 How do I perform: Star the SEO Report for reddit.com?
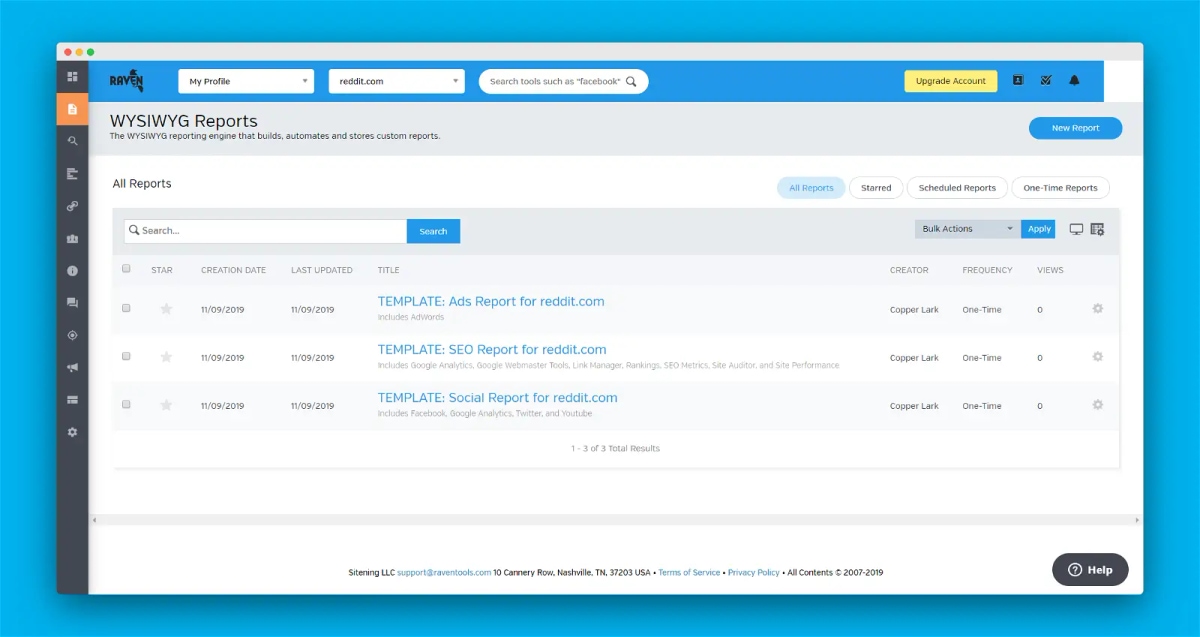coord(166,357)
